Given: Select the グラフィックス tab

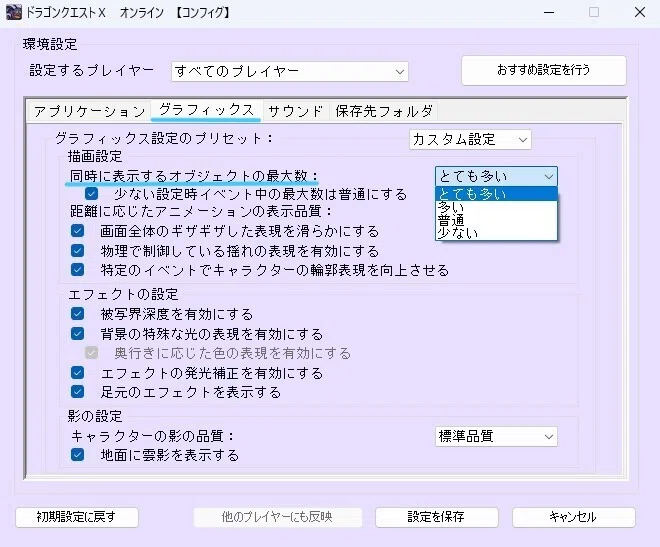Looking at the screenshot, I should coord(206,110).
